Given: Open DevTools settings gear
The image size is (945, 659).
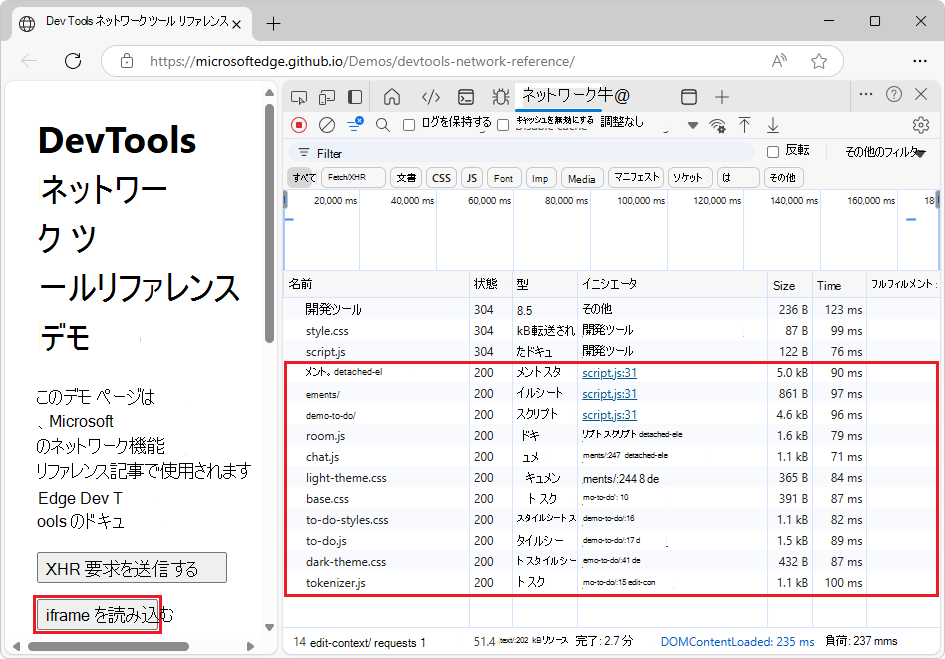Looking at the screenshot, I should click(x=921, y=124).
